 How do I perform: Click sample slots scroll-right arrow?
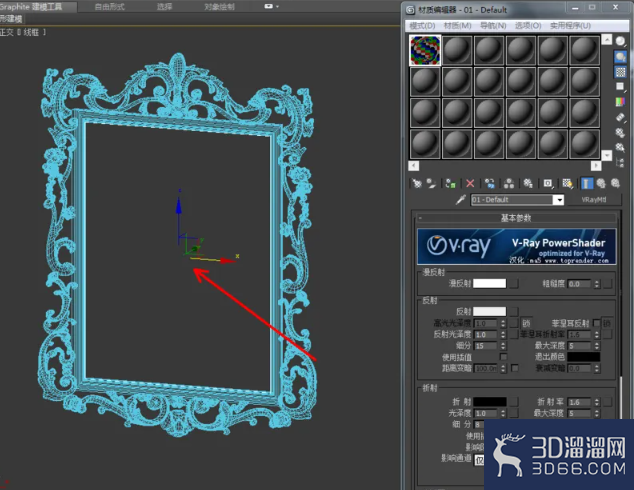coord(596,166)
